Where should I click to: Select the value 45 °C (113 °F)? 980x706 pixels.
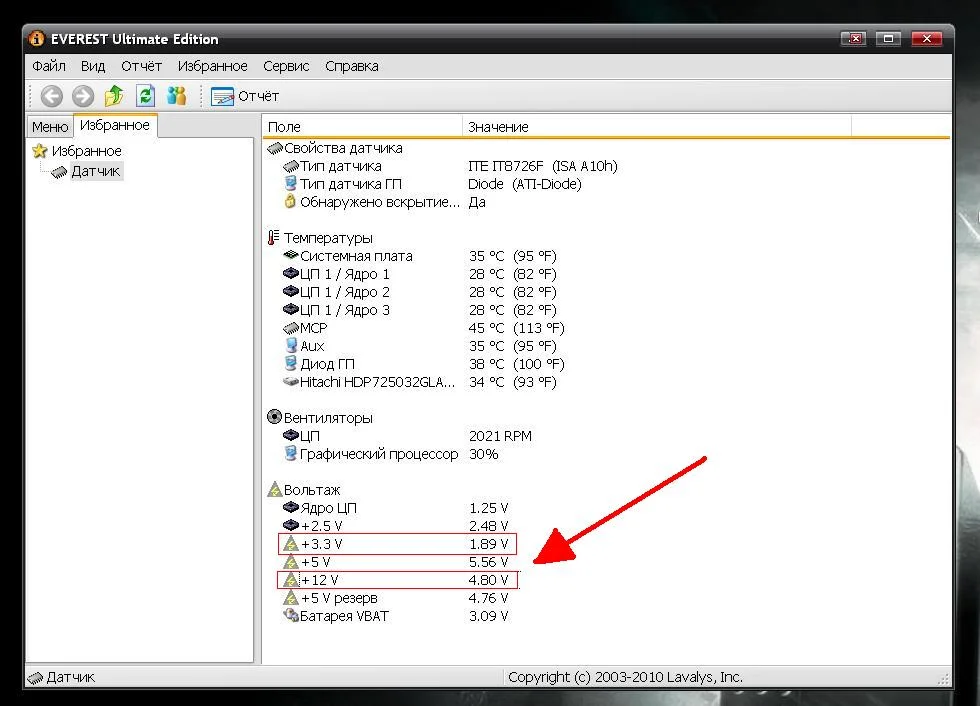[516, 329]
